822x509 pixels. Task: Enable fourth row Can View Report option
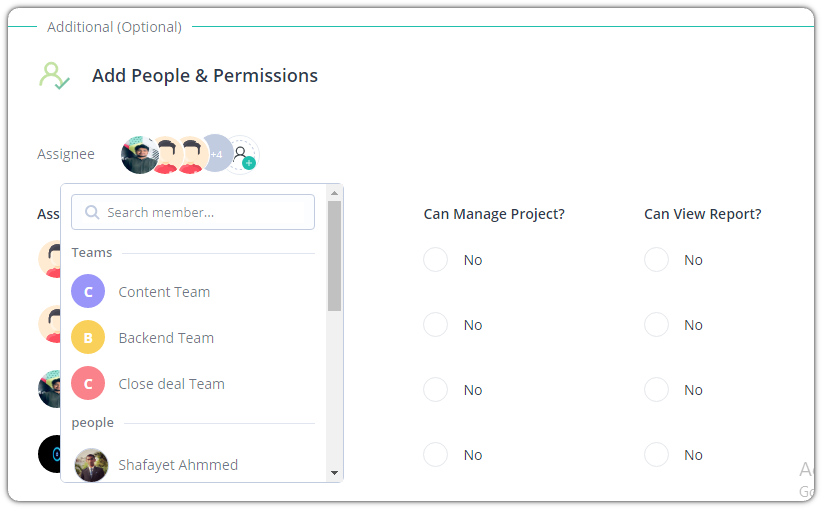point(656,454)
